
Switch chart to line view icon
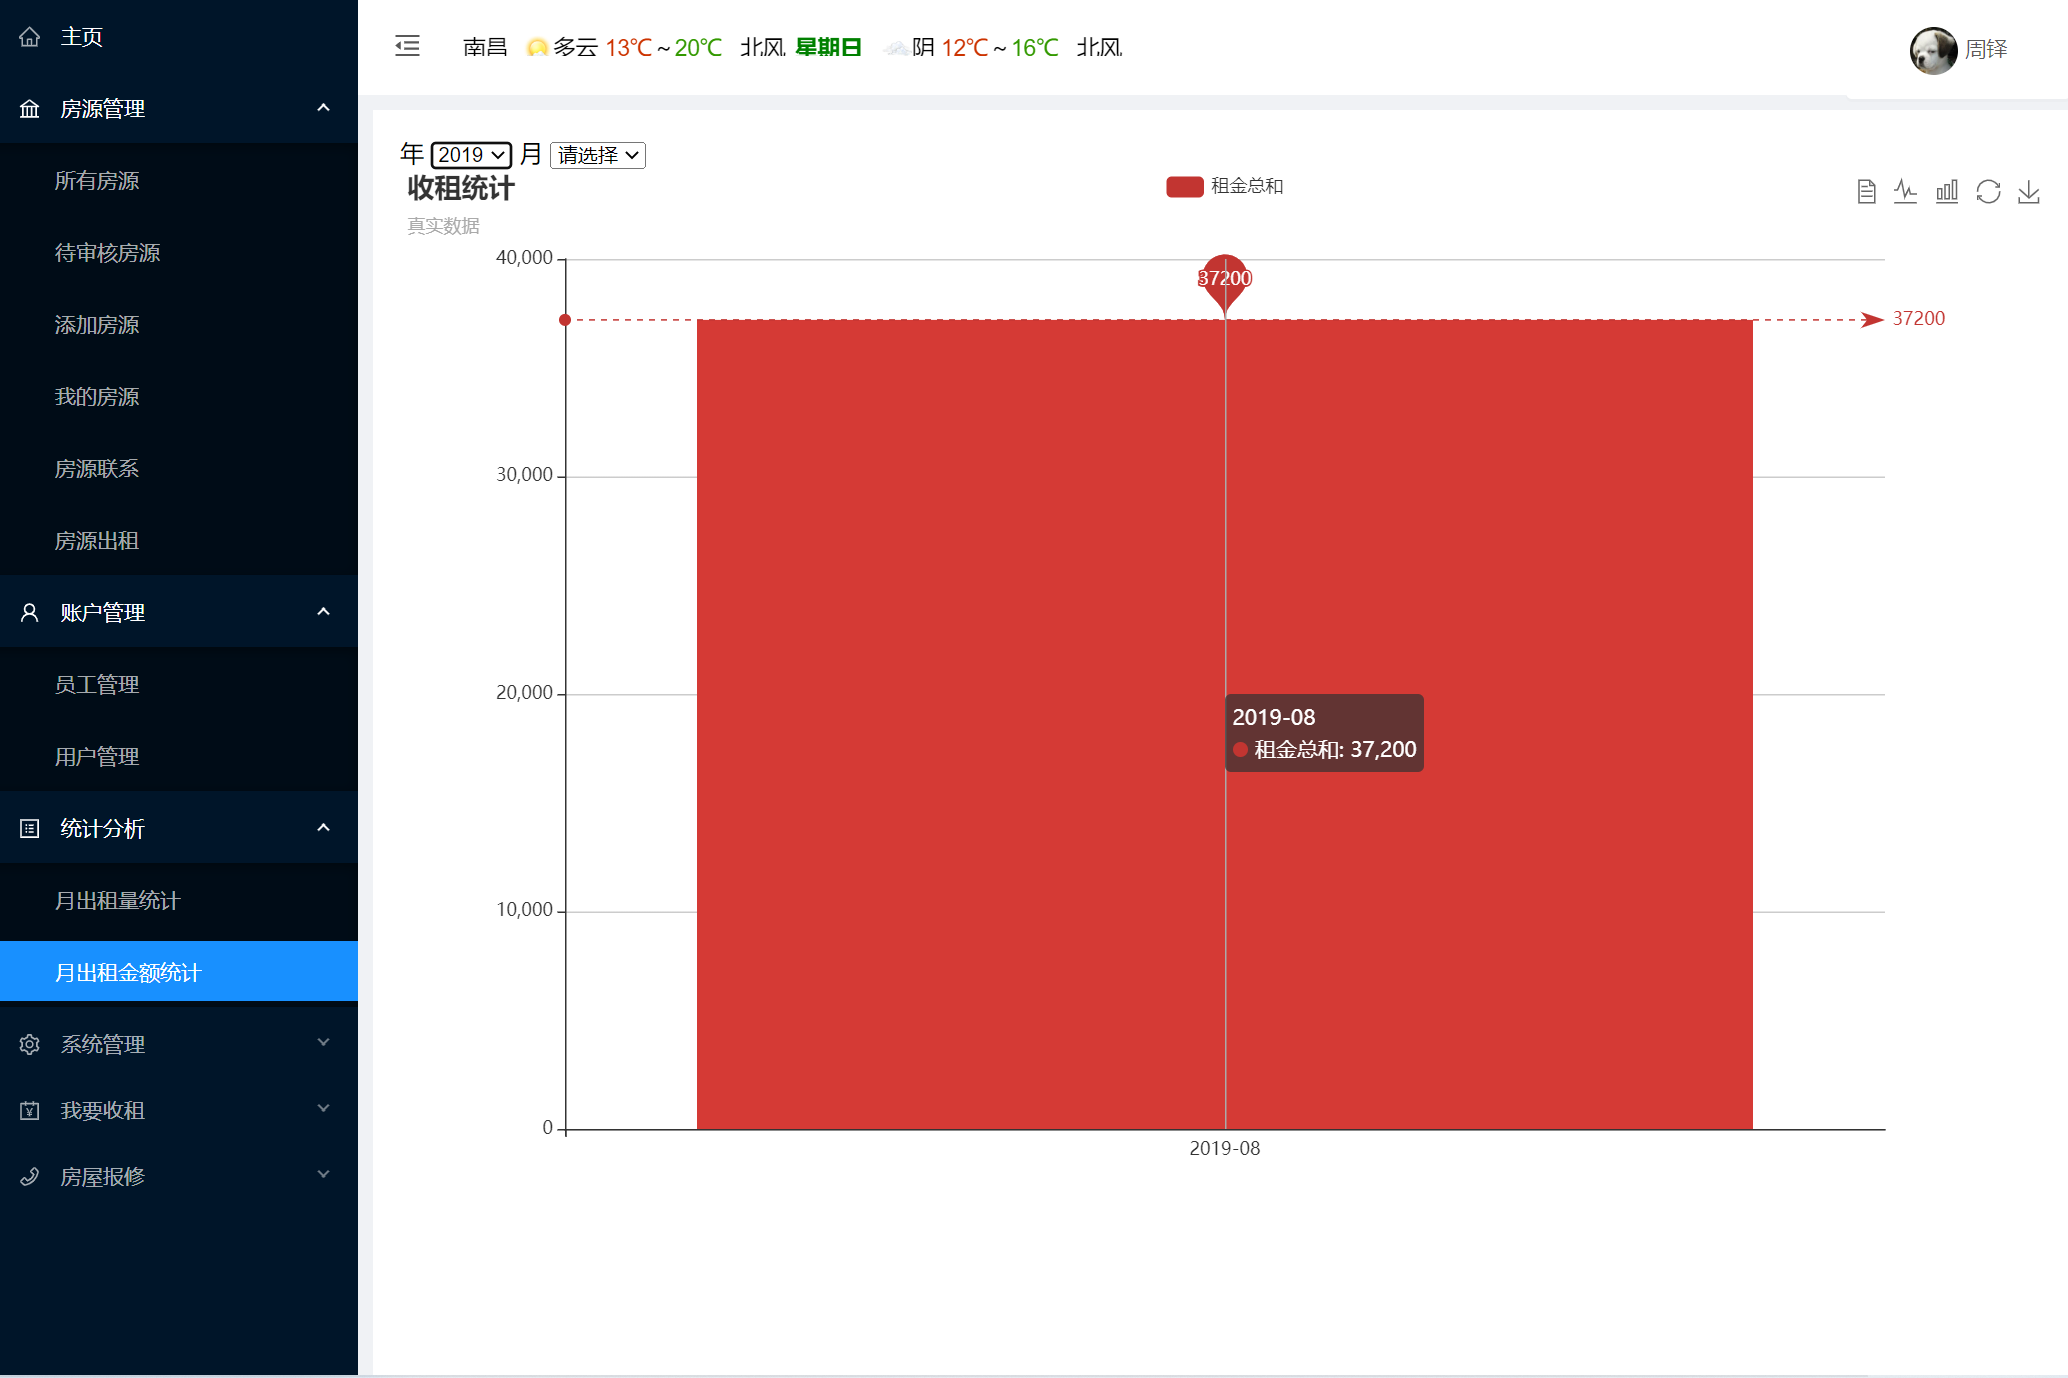coord(1905,191)
